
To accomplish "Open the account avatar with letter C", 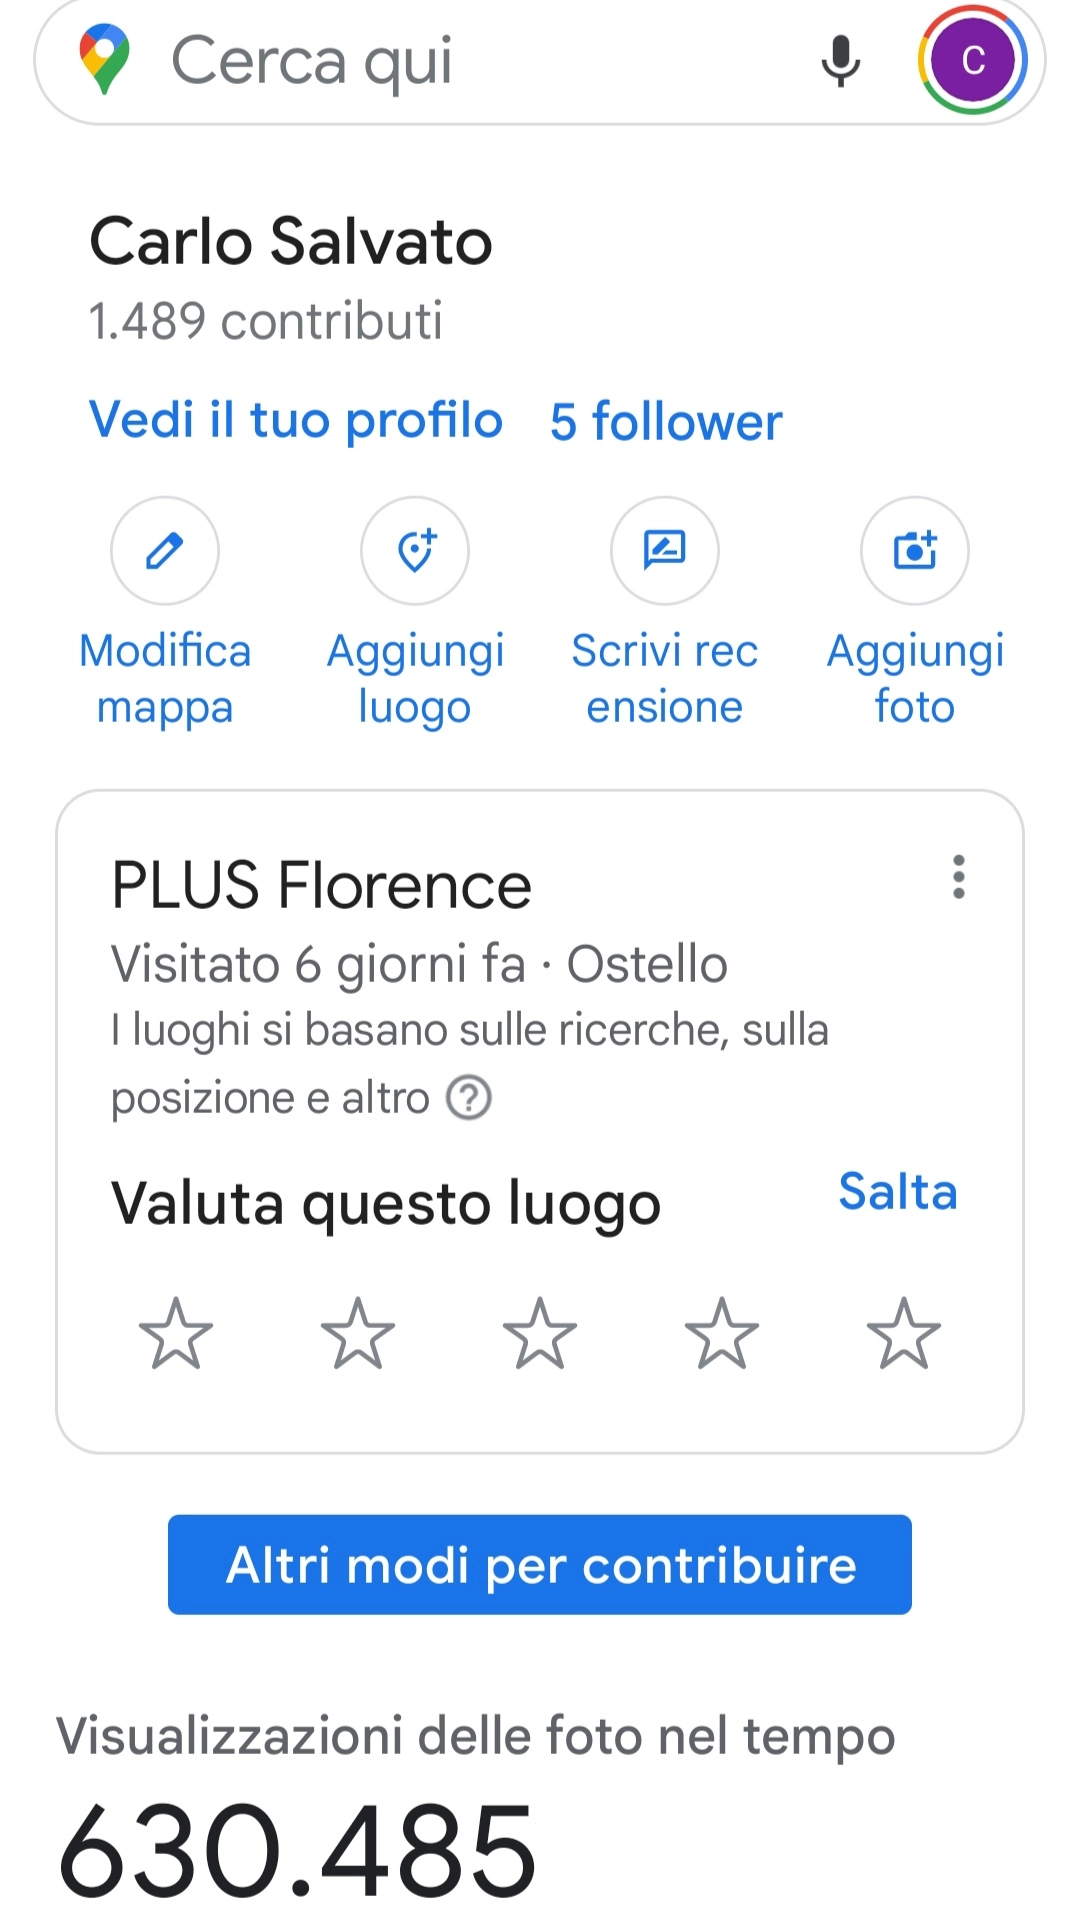I will click(973, 60).
